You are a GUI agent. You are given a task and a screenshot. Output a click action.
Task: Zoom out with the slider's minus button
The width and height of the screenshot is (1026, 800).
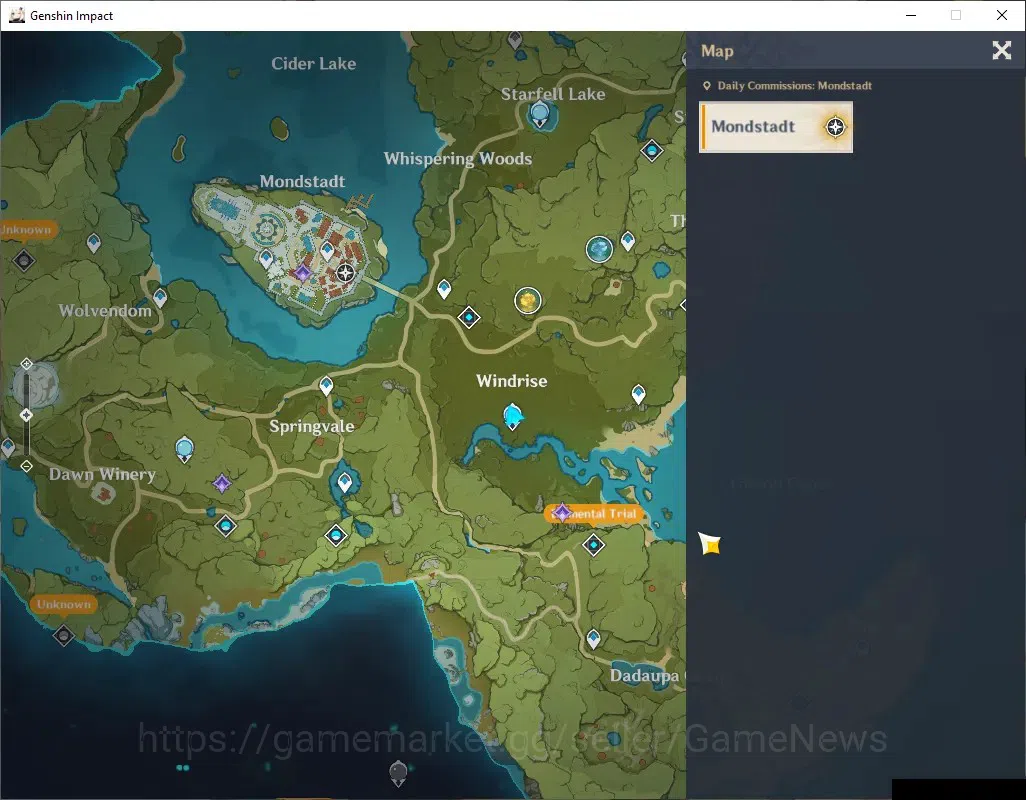click(x=26, y=466)
